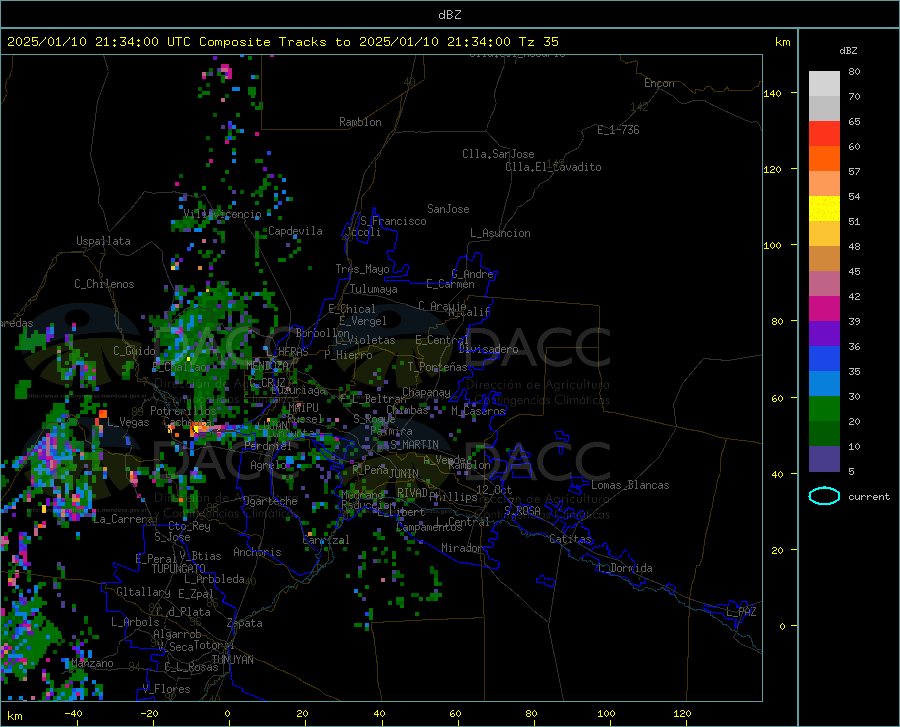Select the JUNIN label
Screen dimensions: 900x727
(x=404, y=474)
